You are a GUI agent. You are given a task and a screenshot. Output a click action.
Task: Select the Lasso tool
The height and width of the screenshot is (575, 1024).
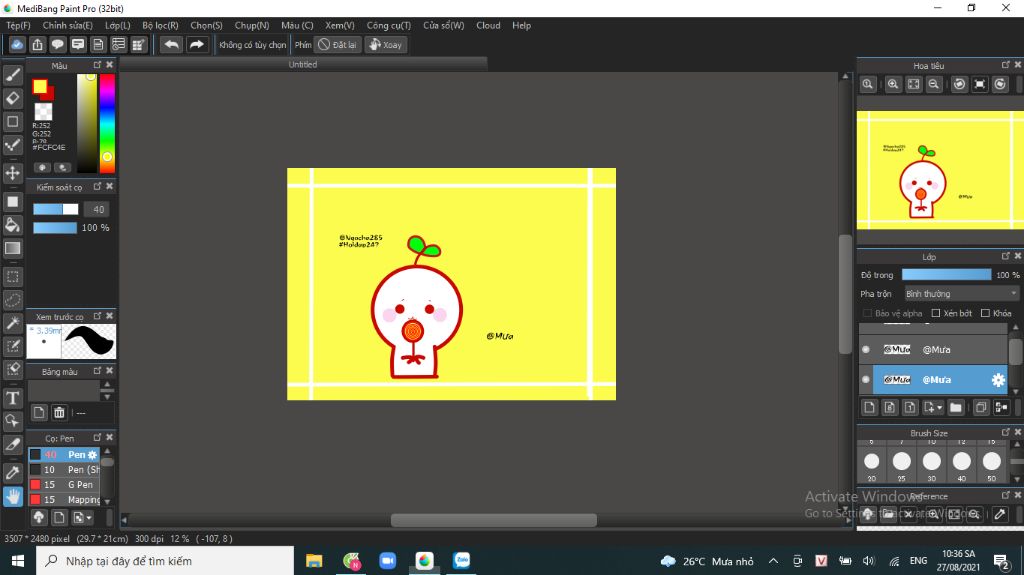click(12, 300)
